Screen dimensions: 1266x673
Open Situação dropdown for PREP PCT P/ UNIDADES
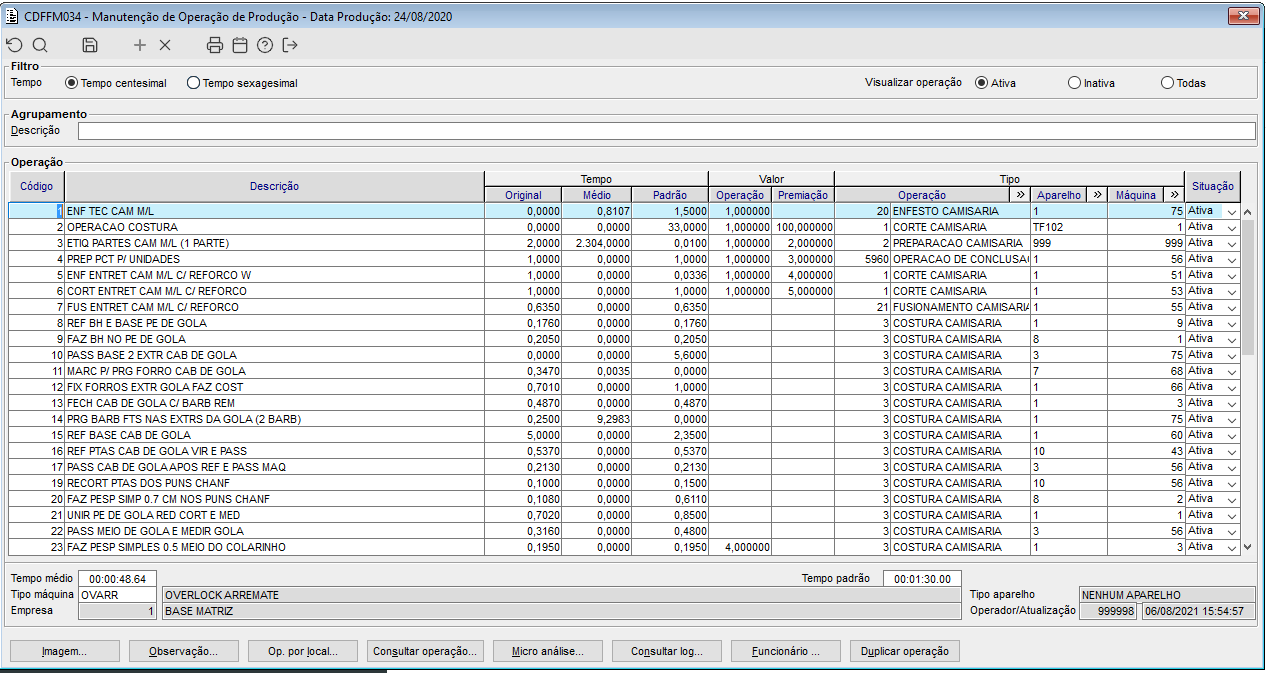click(x=1231, y=260)
